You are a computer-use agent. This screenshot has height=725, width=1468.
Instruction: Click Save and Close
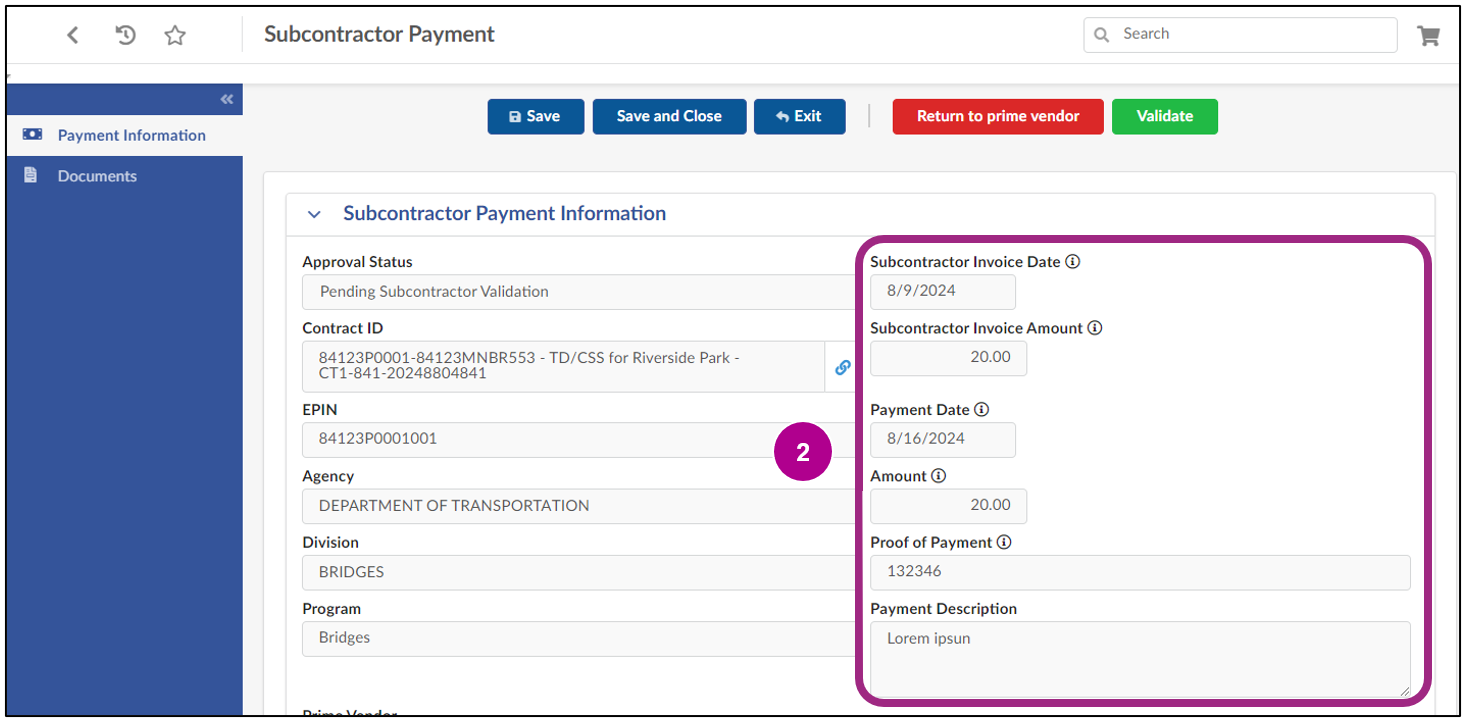click(668, 116)
